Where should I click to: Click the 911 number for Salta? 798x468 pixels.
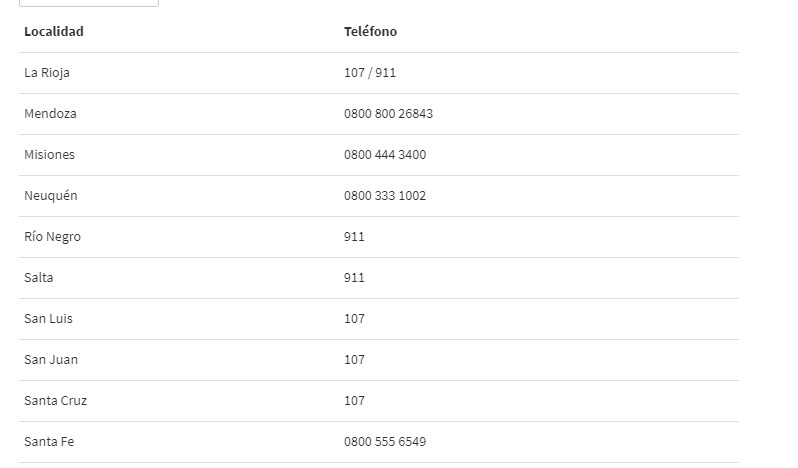tap(354, 278)
